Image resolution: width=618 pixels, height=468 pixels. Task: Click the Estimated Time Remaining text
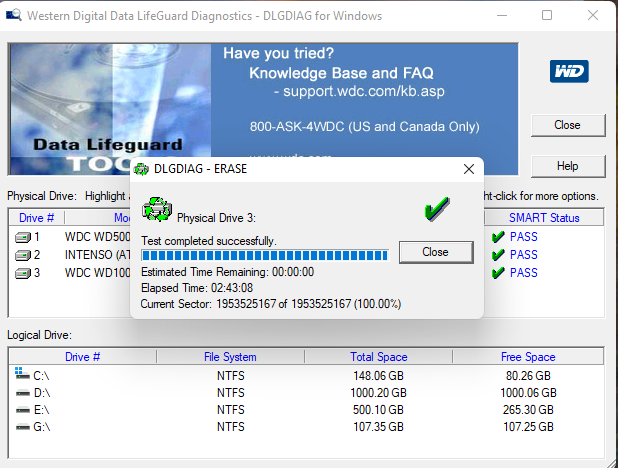[x=227, y=272]
